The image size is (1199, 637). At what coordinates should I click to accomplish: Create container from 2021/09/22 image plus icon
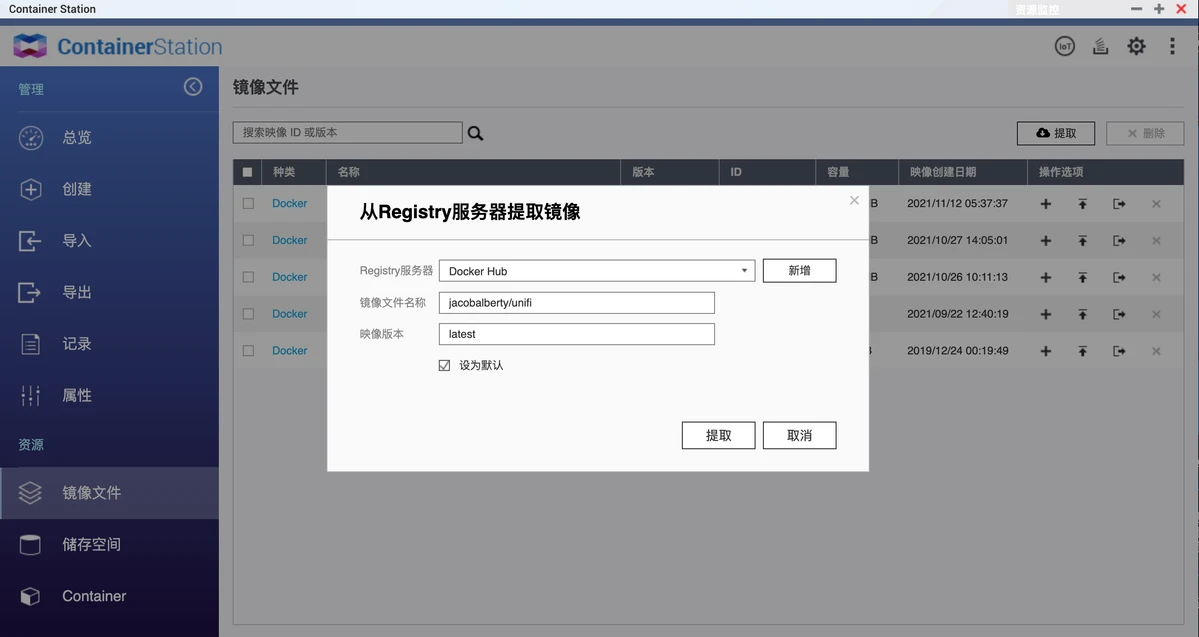click(1045, 314)
